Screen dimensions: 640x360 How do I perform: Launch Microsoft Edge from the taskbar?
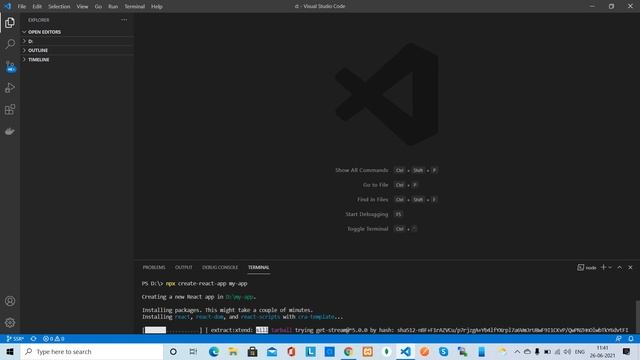coord(213,351)
